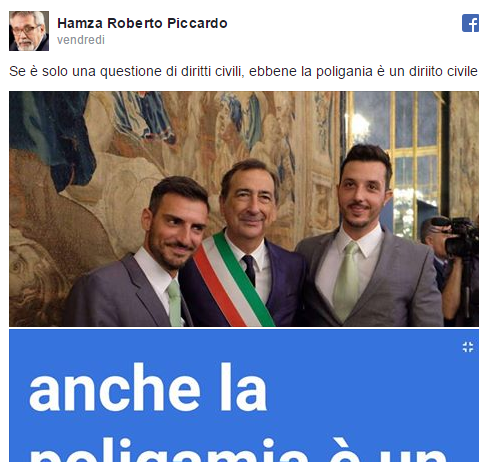The width and height of the screenshot is (479, 462).
Task: Click the "vendredi" post timestamp
Action: (x=81, y=40)
